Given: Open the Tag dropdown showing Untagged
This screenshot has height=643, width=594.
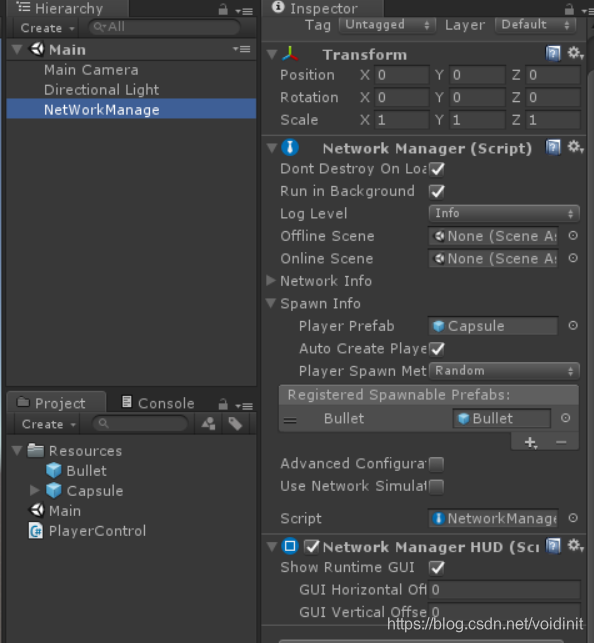Looking at the screenshot, I should (387, 25).
